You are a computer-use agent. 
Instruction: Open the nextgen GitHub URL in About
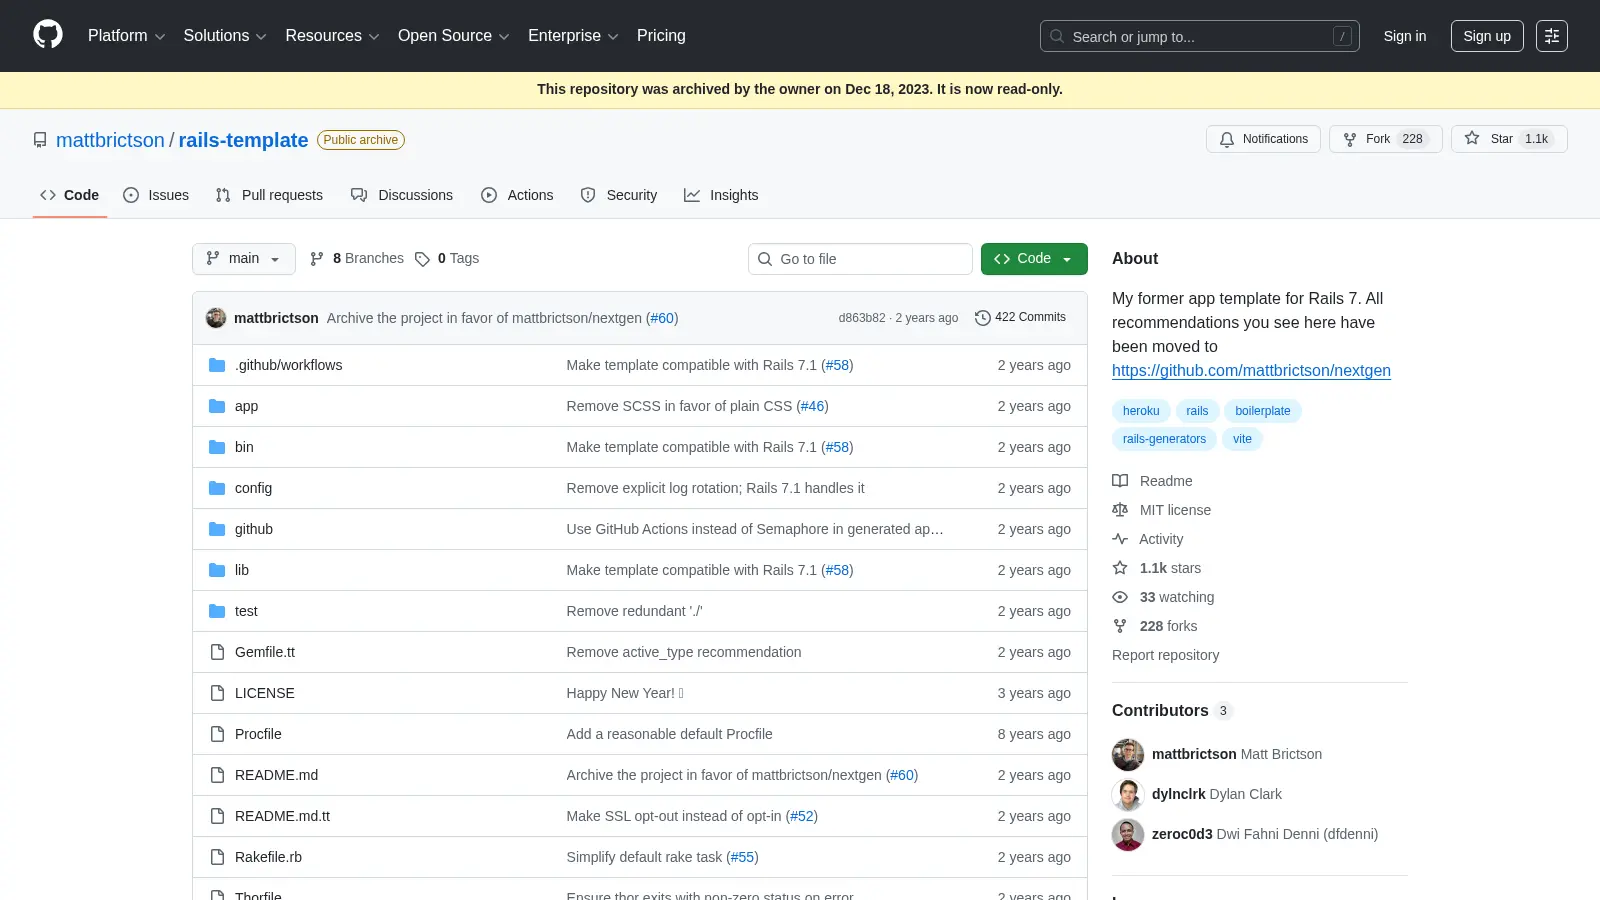tap(1251, 371)
